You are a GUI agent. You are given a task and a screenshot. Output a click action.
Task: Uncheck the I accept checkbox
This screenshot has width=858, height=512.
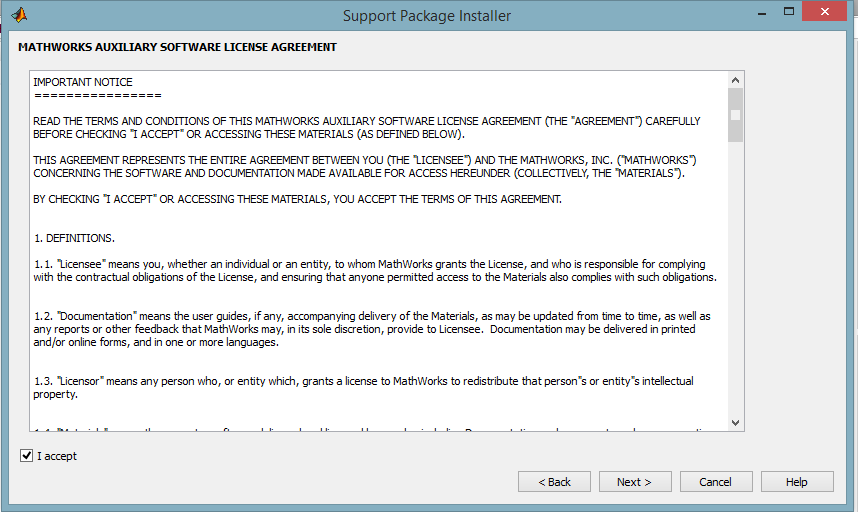[26, 456]
